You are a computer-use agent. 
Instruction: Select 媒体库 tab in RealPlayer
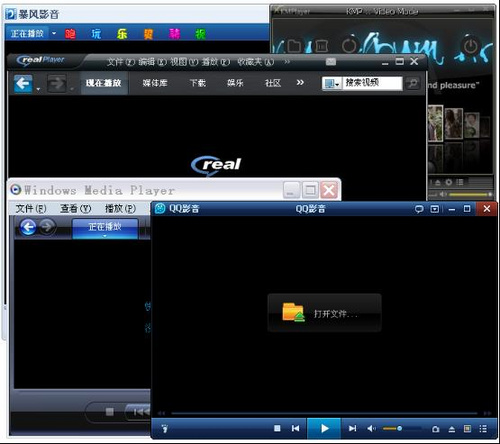click(155, 83)
